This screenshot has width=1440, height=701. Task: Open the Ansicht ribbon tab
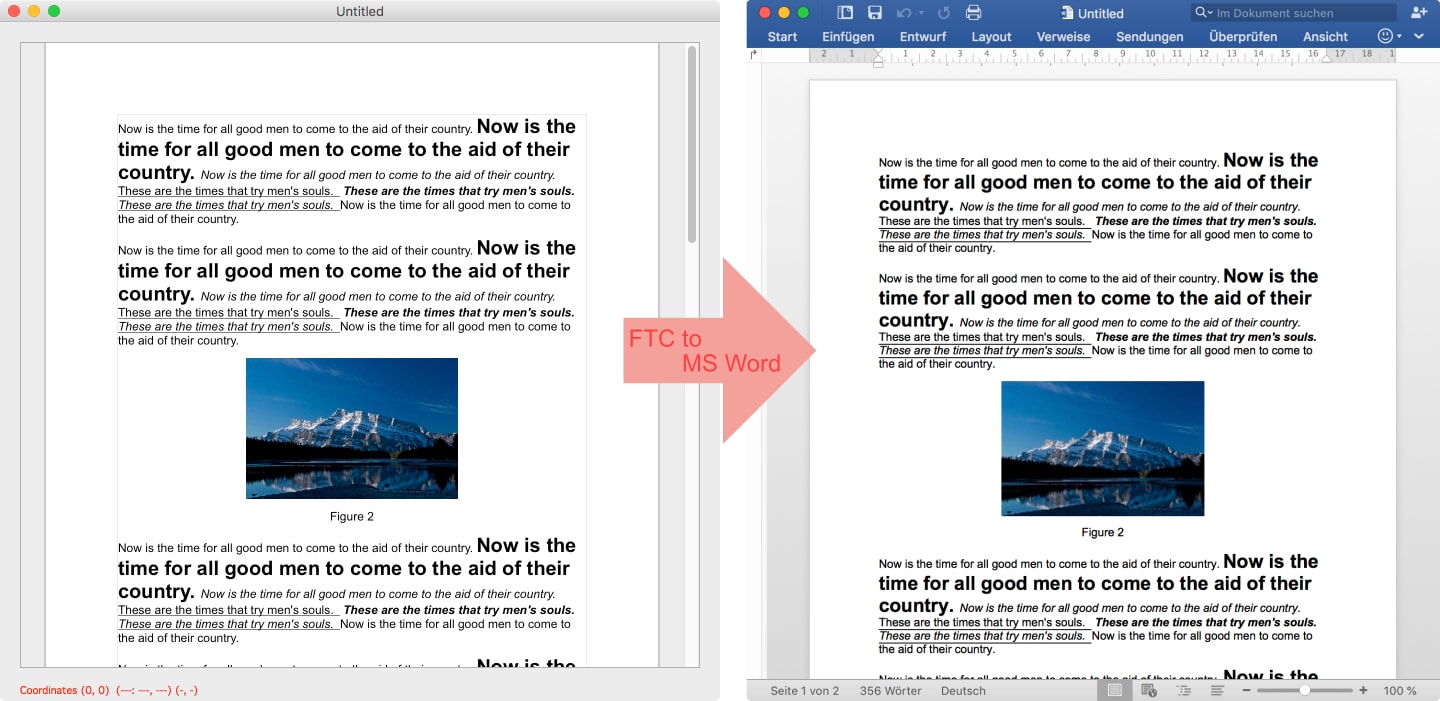(1326, 37)
